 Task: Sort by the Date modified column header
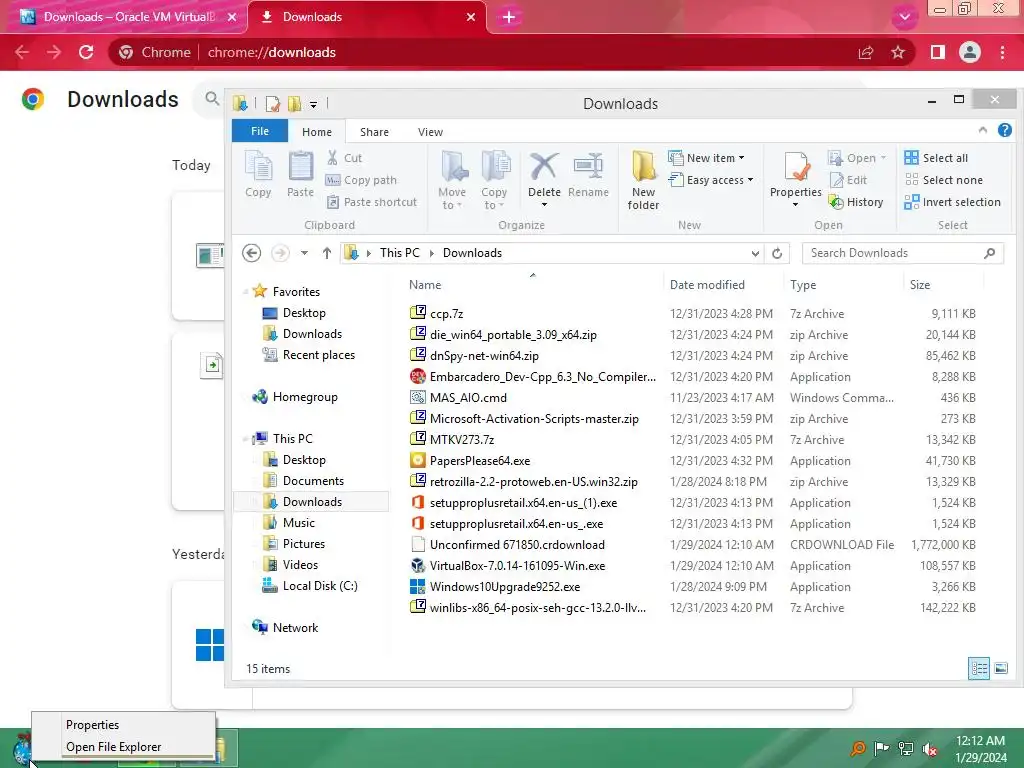[x=707, y=285]
